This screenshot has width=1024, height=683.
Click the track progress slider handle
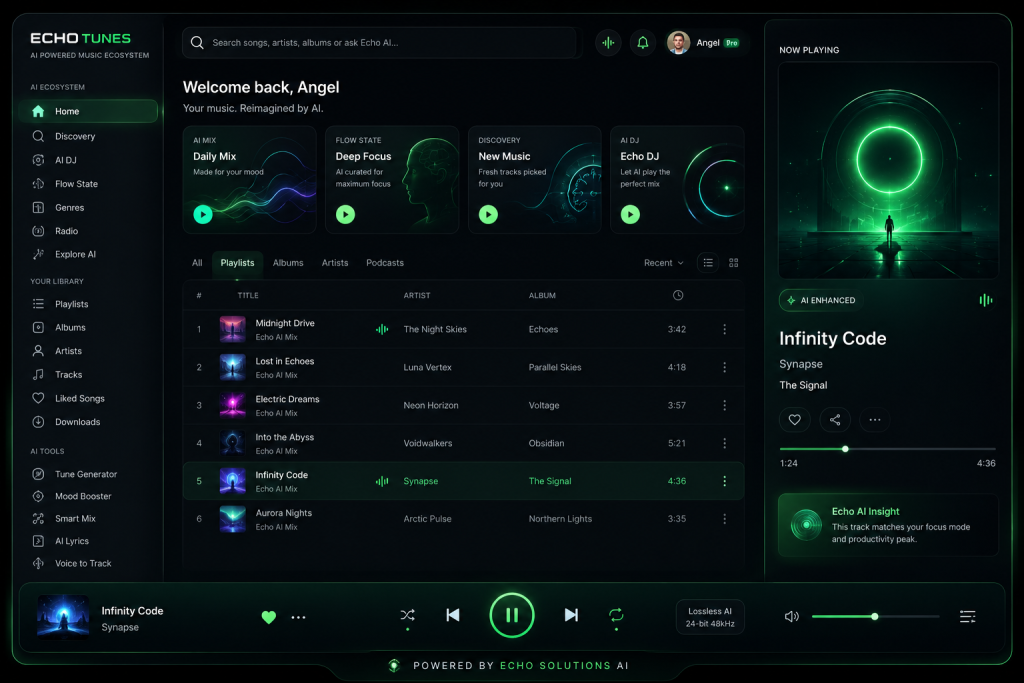click(x=845, y=449)
